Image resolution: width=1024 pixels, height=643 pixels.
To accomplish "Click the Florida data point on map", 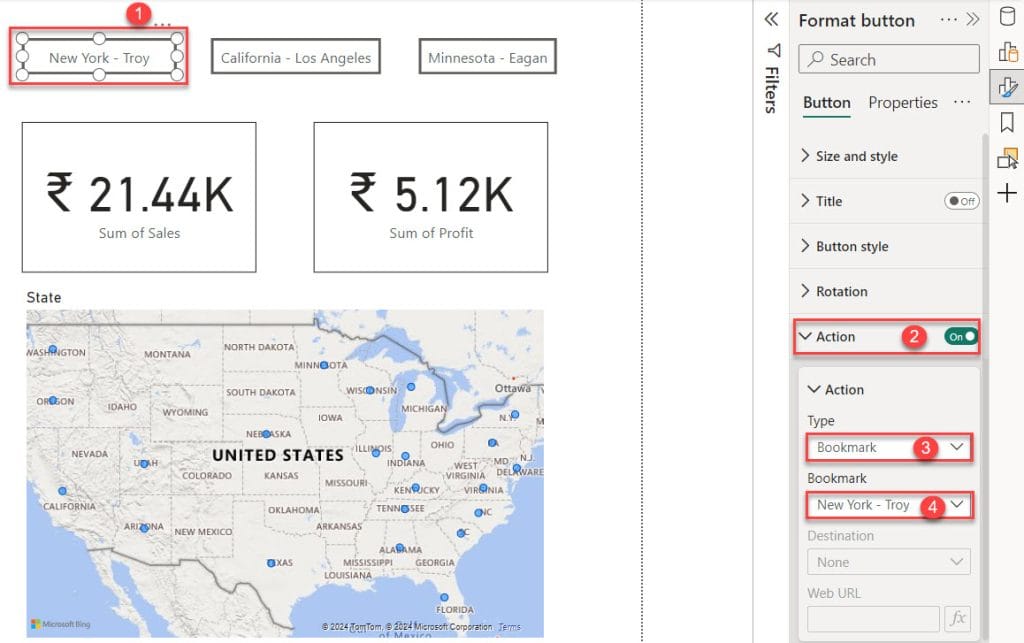I will click(444, 597).
